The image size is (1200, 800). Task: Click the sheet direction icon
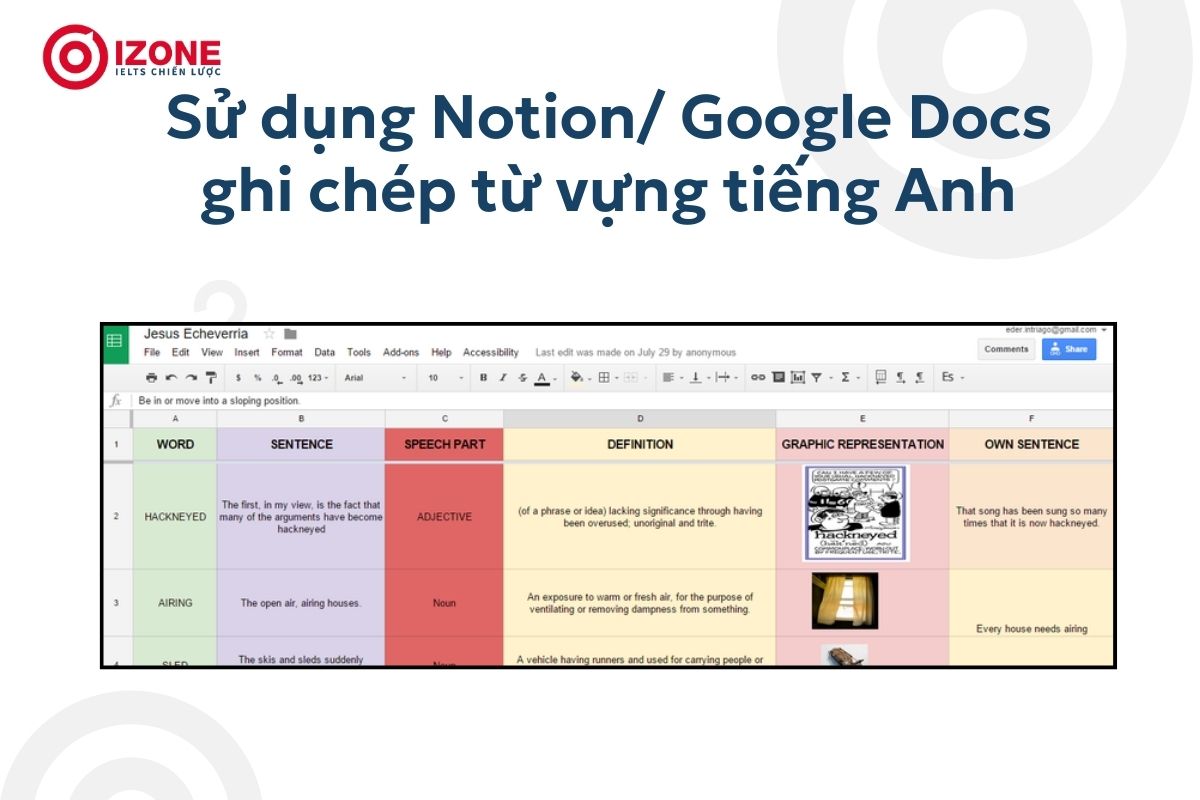coord(881,378)
